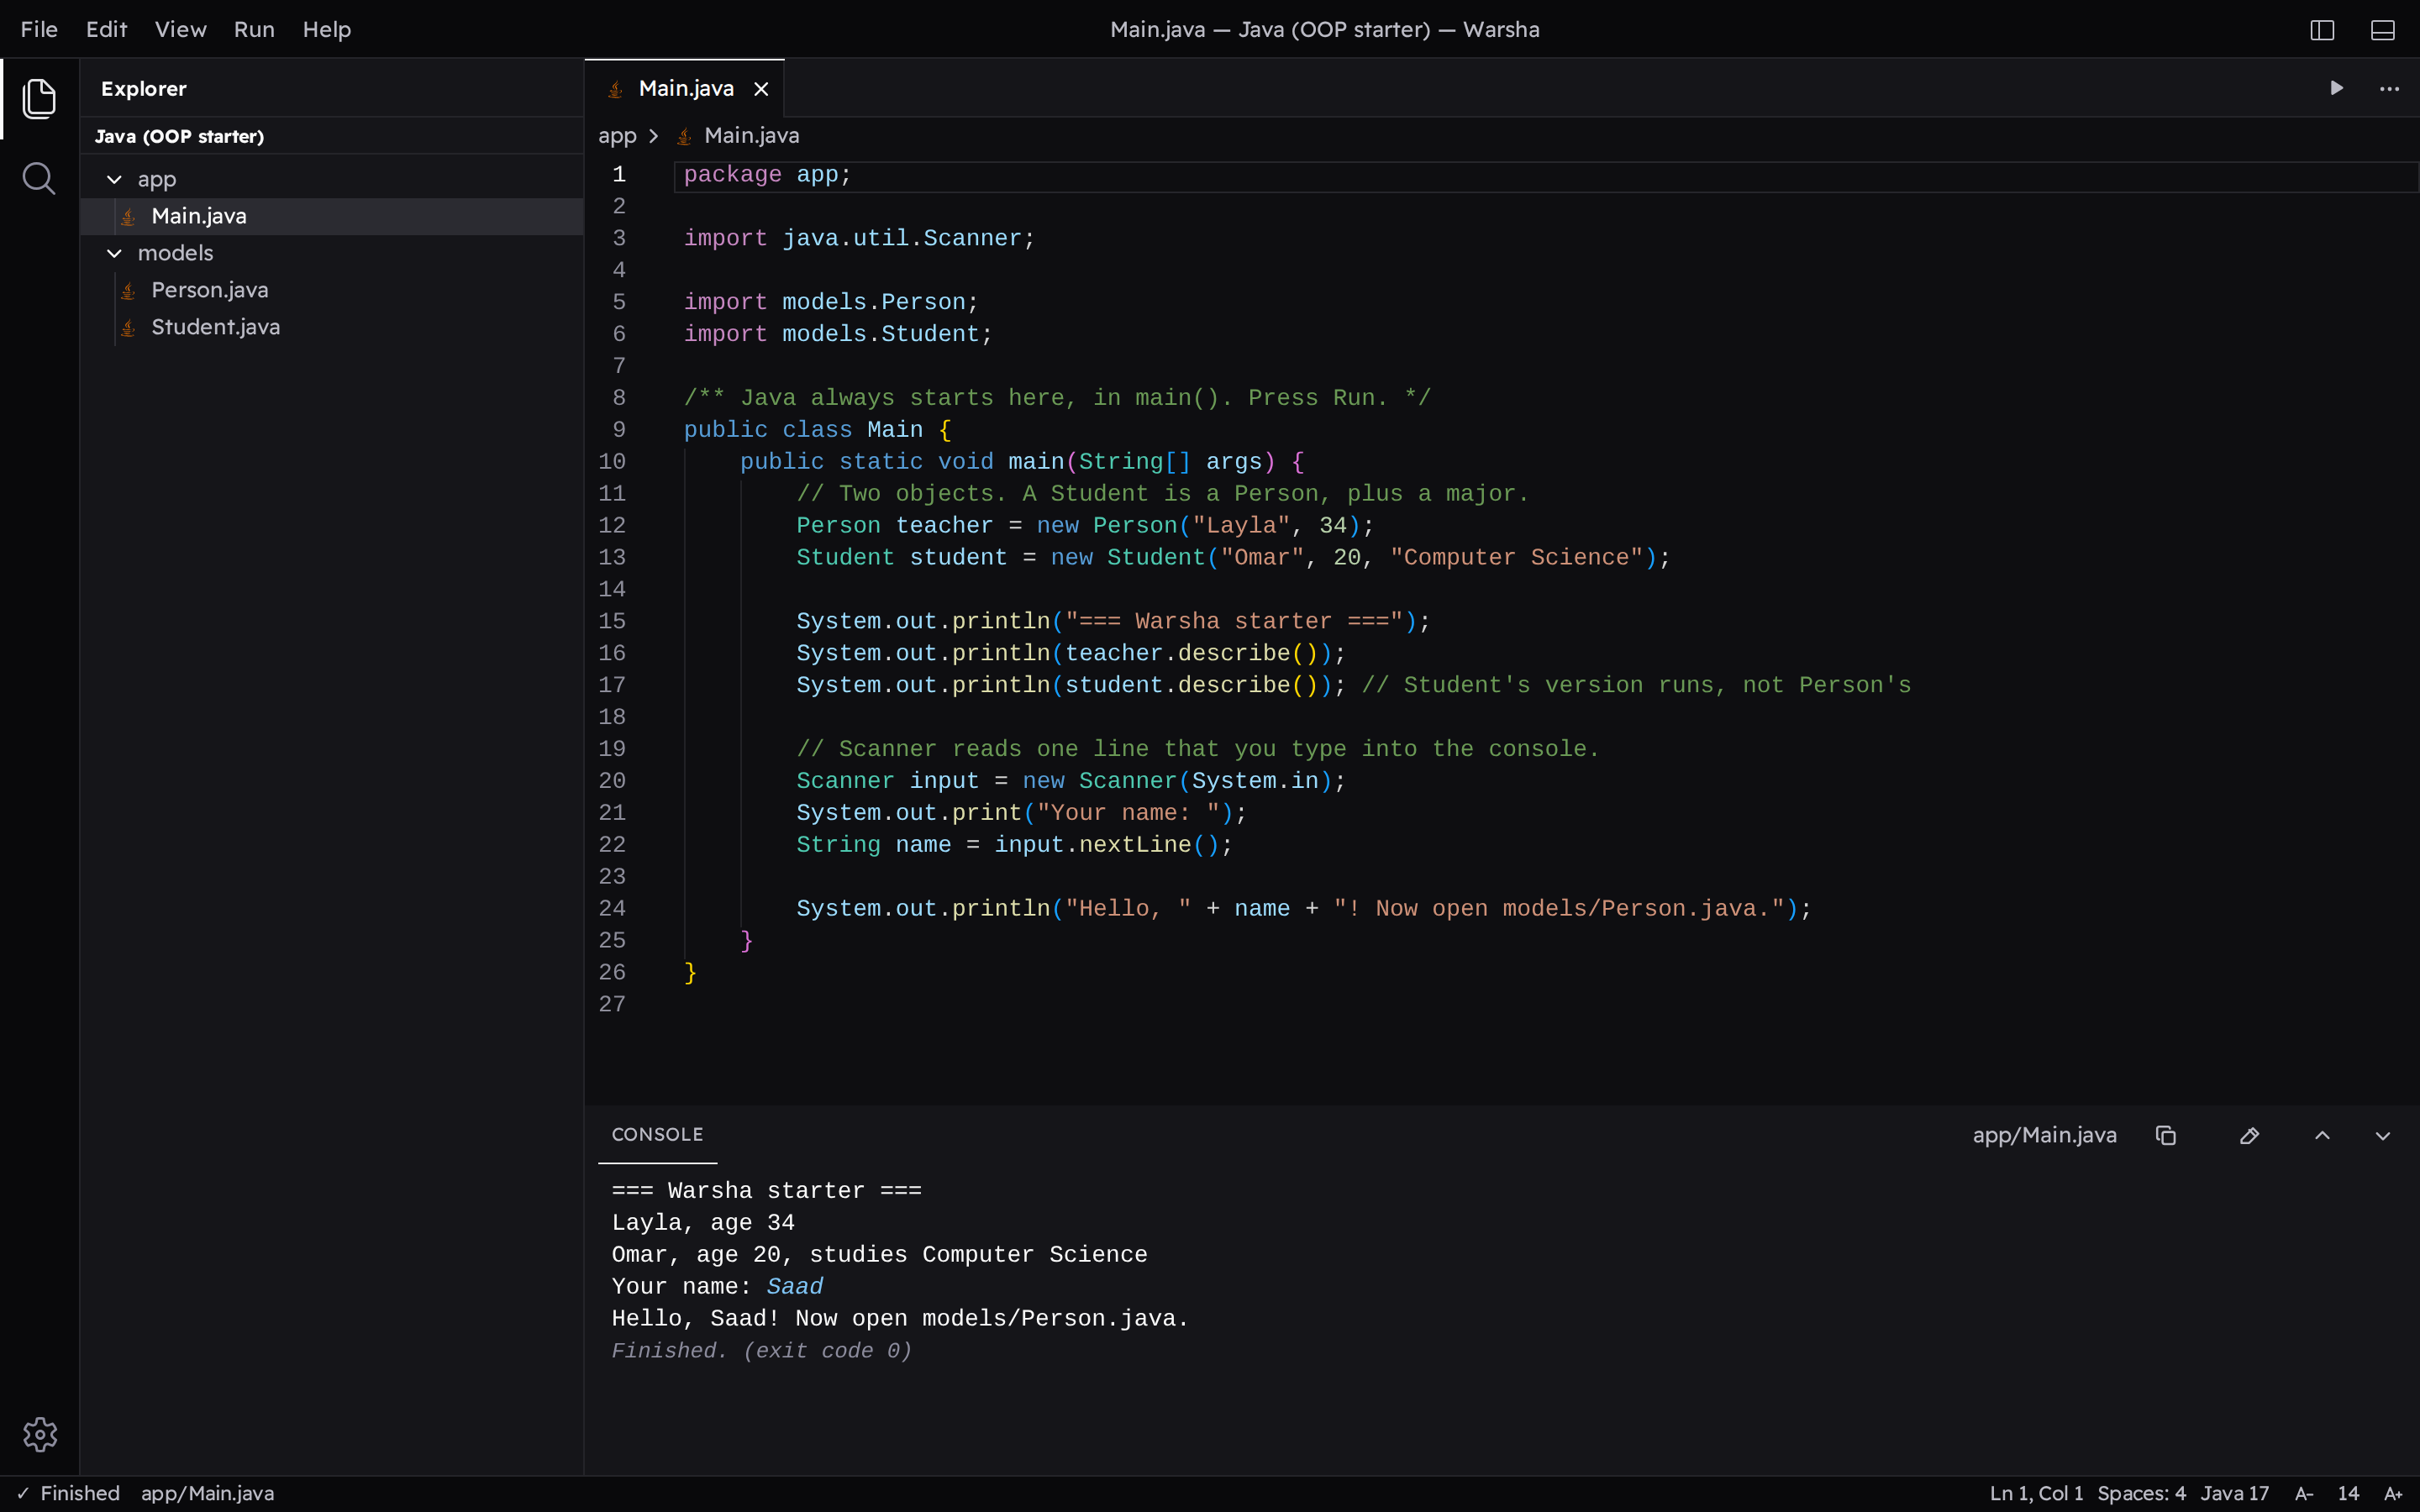Click the 'Computer Science' string literal

point(1516,558)
